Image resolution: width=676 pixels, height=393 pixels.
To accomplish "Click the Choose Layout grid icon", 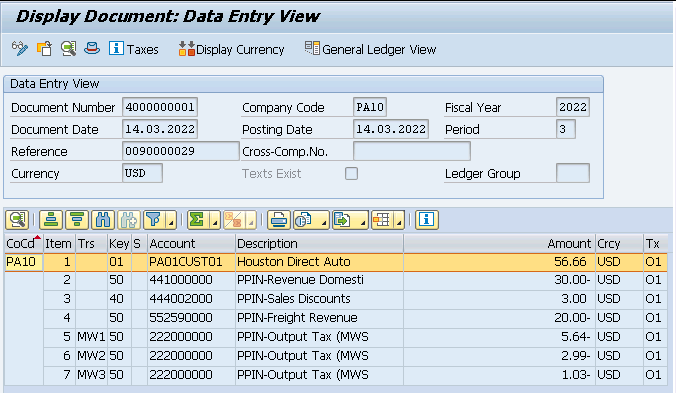I will (382, 220).
